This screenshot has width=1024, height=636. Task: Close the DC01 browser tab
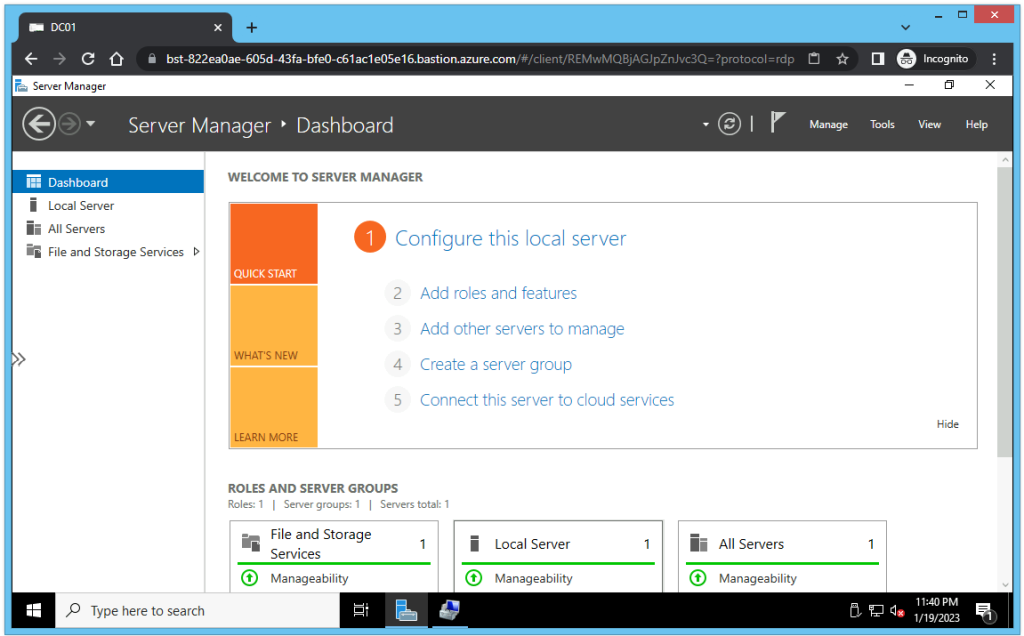click(217, 27)
